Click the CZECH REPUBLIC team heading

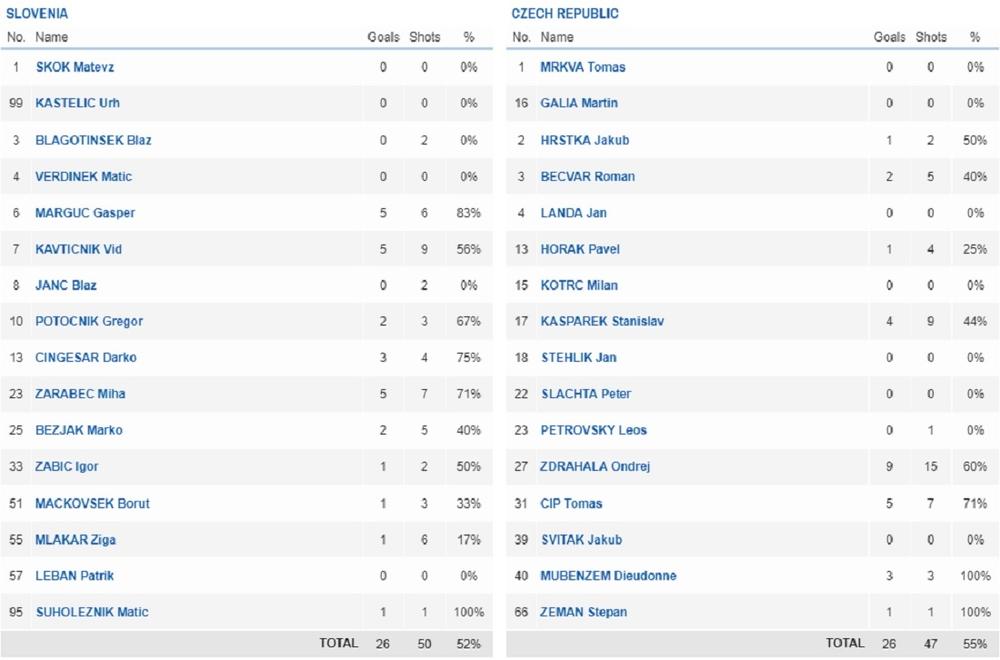pyautogui.click(x=565, y=14)
